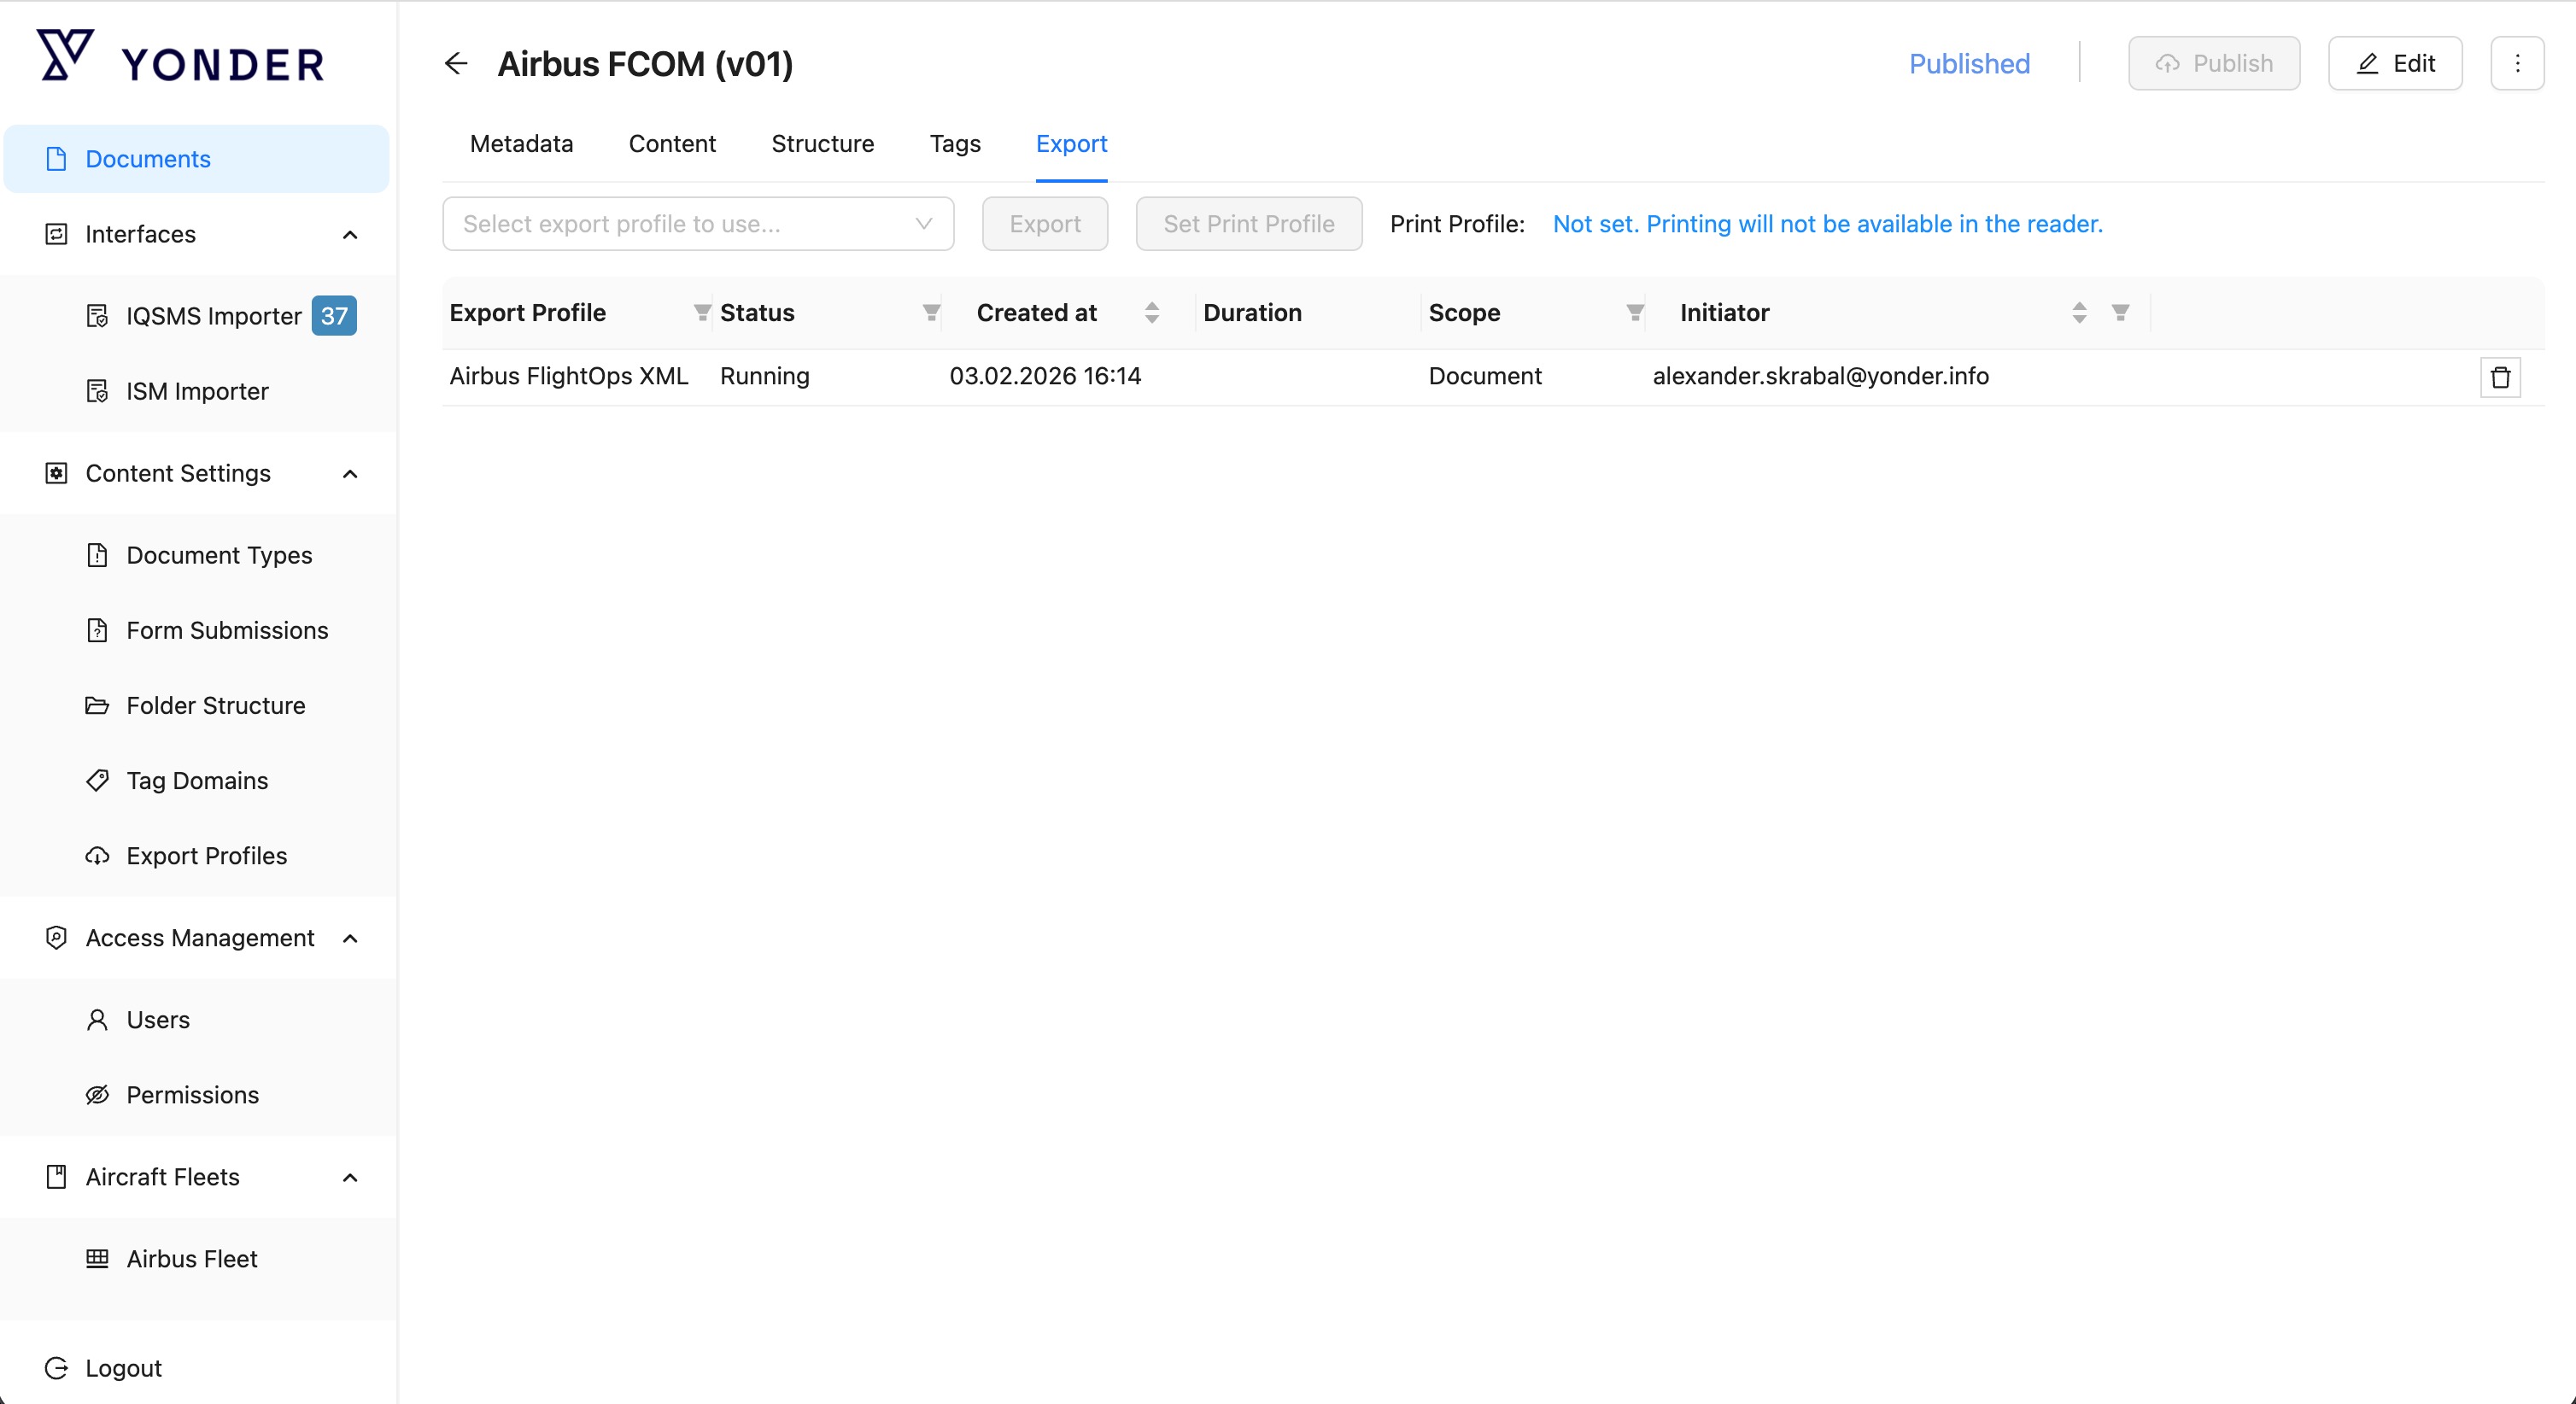Image resolution: width=2576 pixels, height=1404 pixels.
Task: Click the Edit button
Action: (x=2395, y=64)
